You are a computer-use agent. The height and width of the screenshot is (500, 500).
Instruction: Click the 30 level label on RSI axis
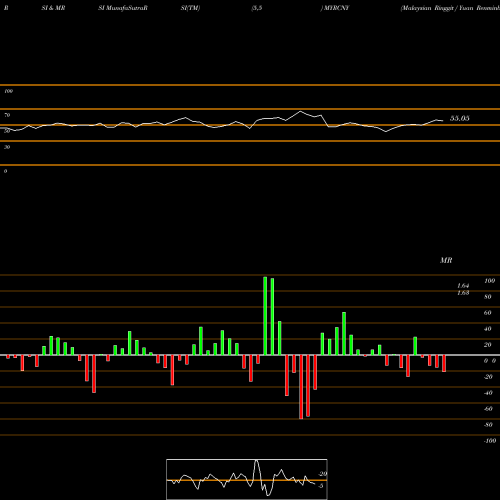click(x=7, y=147)
